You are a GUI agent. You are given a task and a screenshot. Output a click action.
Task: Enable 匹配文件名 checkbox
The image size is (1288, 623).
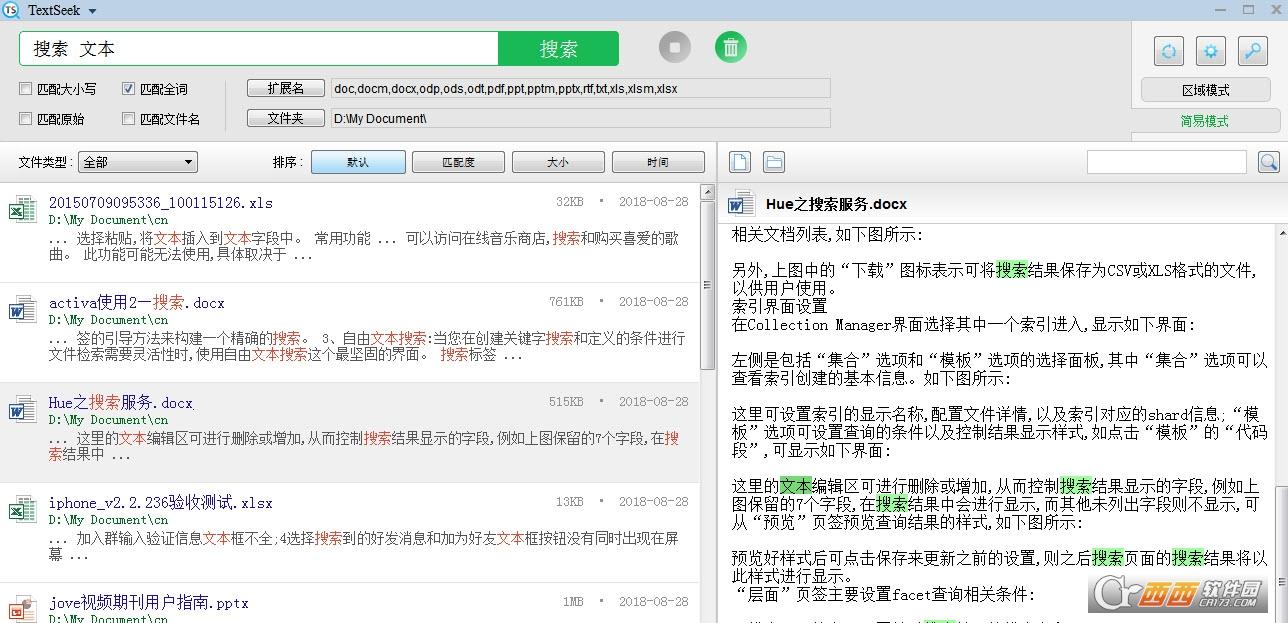(x=128, y=118)
